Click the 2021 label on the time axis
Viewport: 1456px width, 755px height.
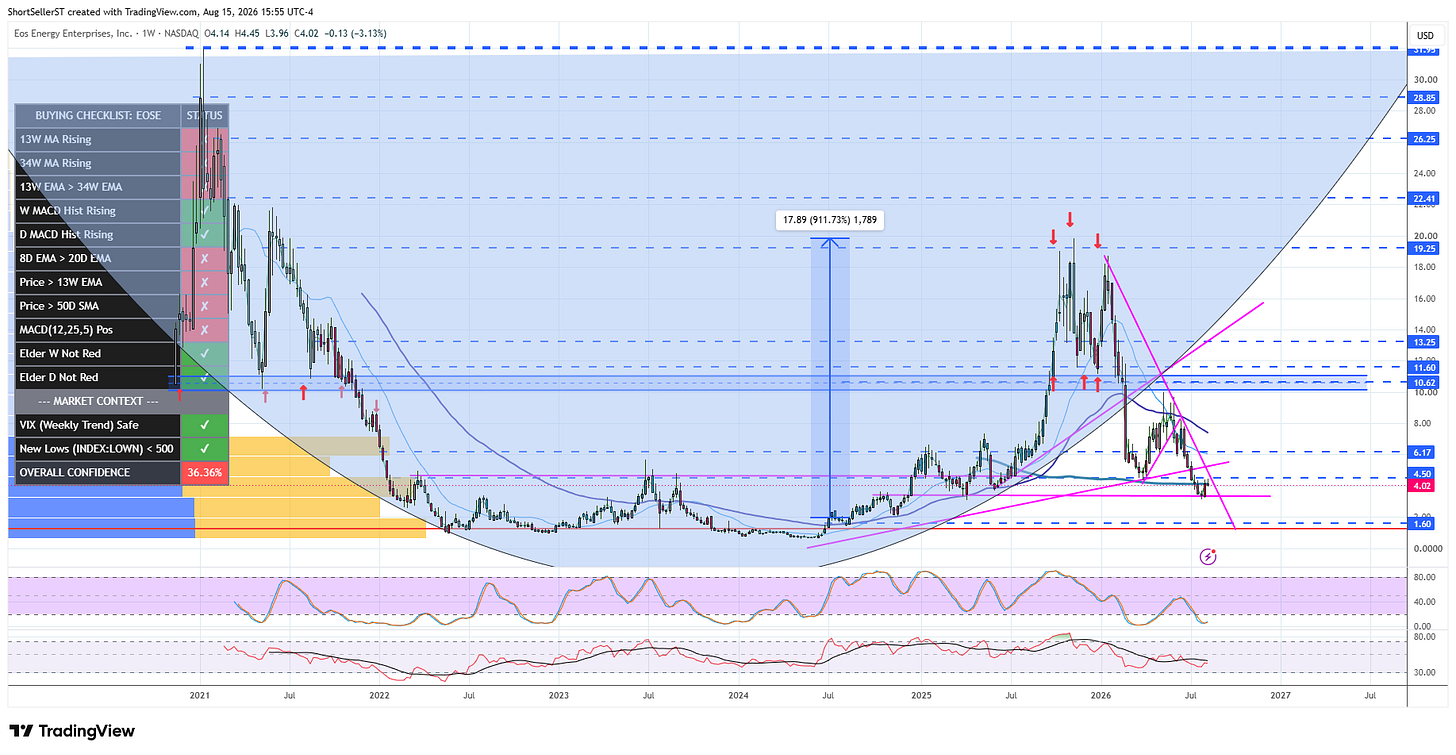[199, 694]
